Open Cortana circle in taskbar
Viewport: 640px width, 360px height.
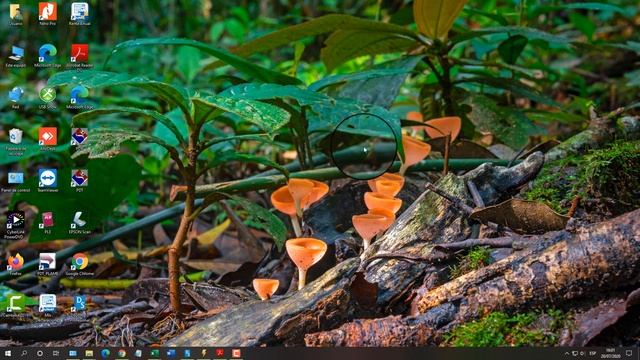pos(40,353)
